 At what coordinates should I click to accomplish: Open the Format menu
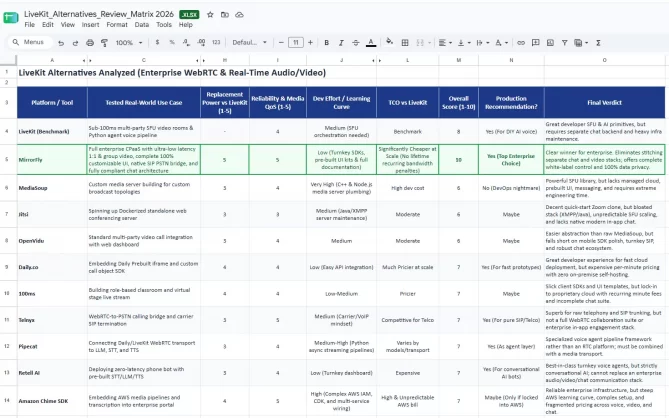click(x=117, y=25)
